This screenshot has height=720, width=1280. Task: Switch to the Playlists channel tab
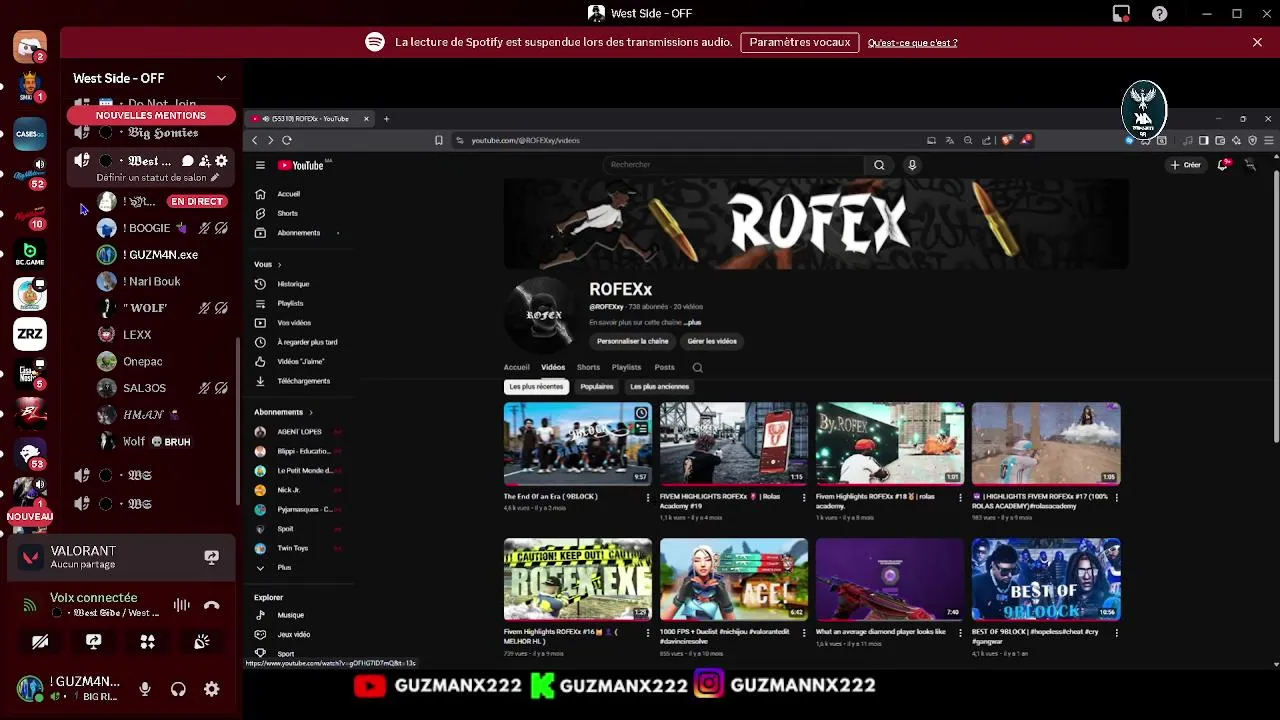626,367
